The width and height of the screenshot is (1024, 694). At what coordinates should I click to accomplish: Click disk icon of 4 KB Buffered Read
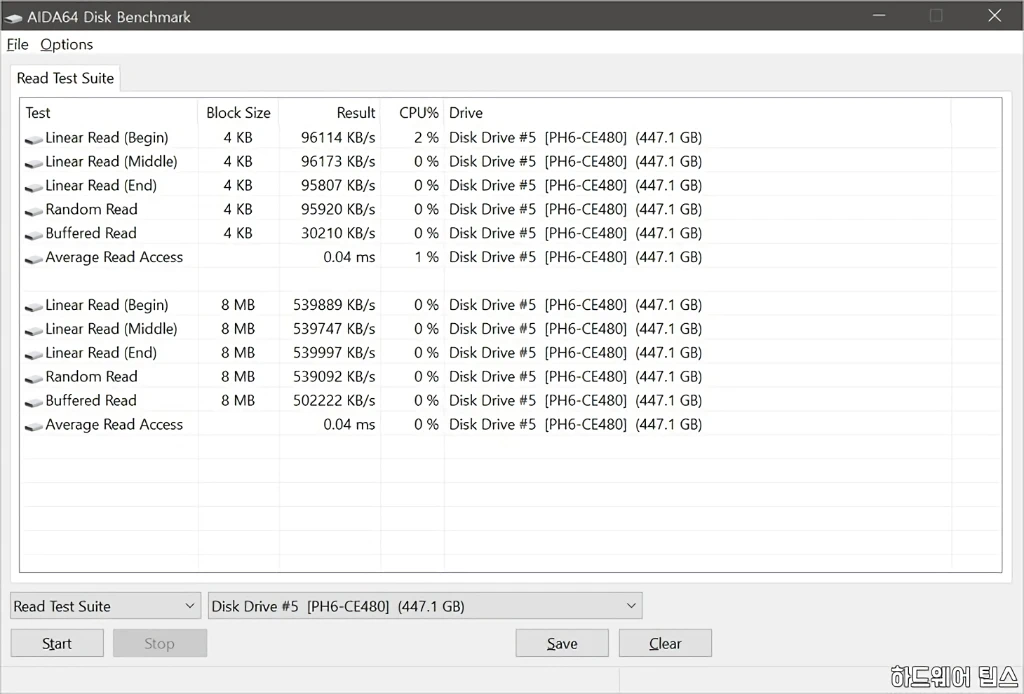coord(34,235)
